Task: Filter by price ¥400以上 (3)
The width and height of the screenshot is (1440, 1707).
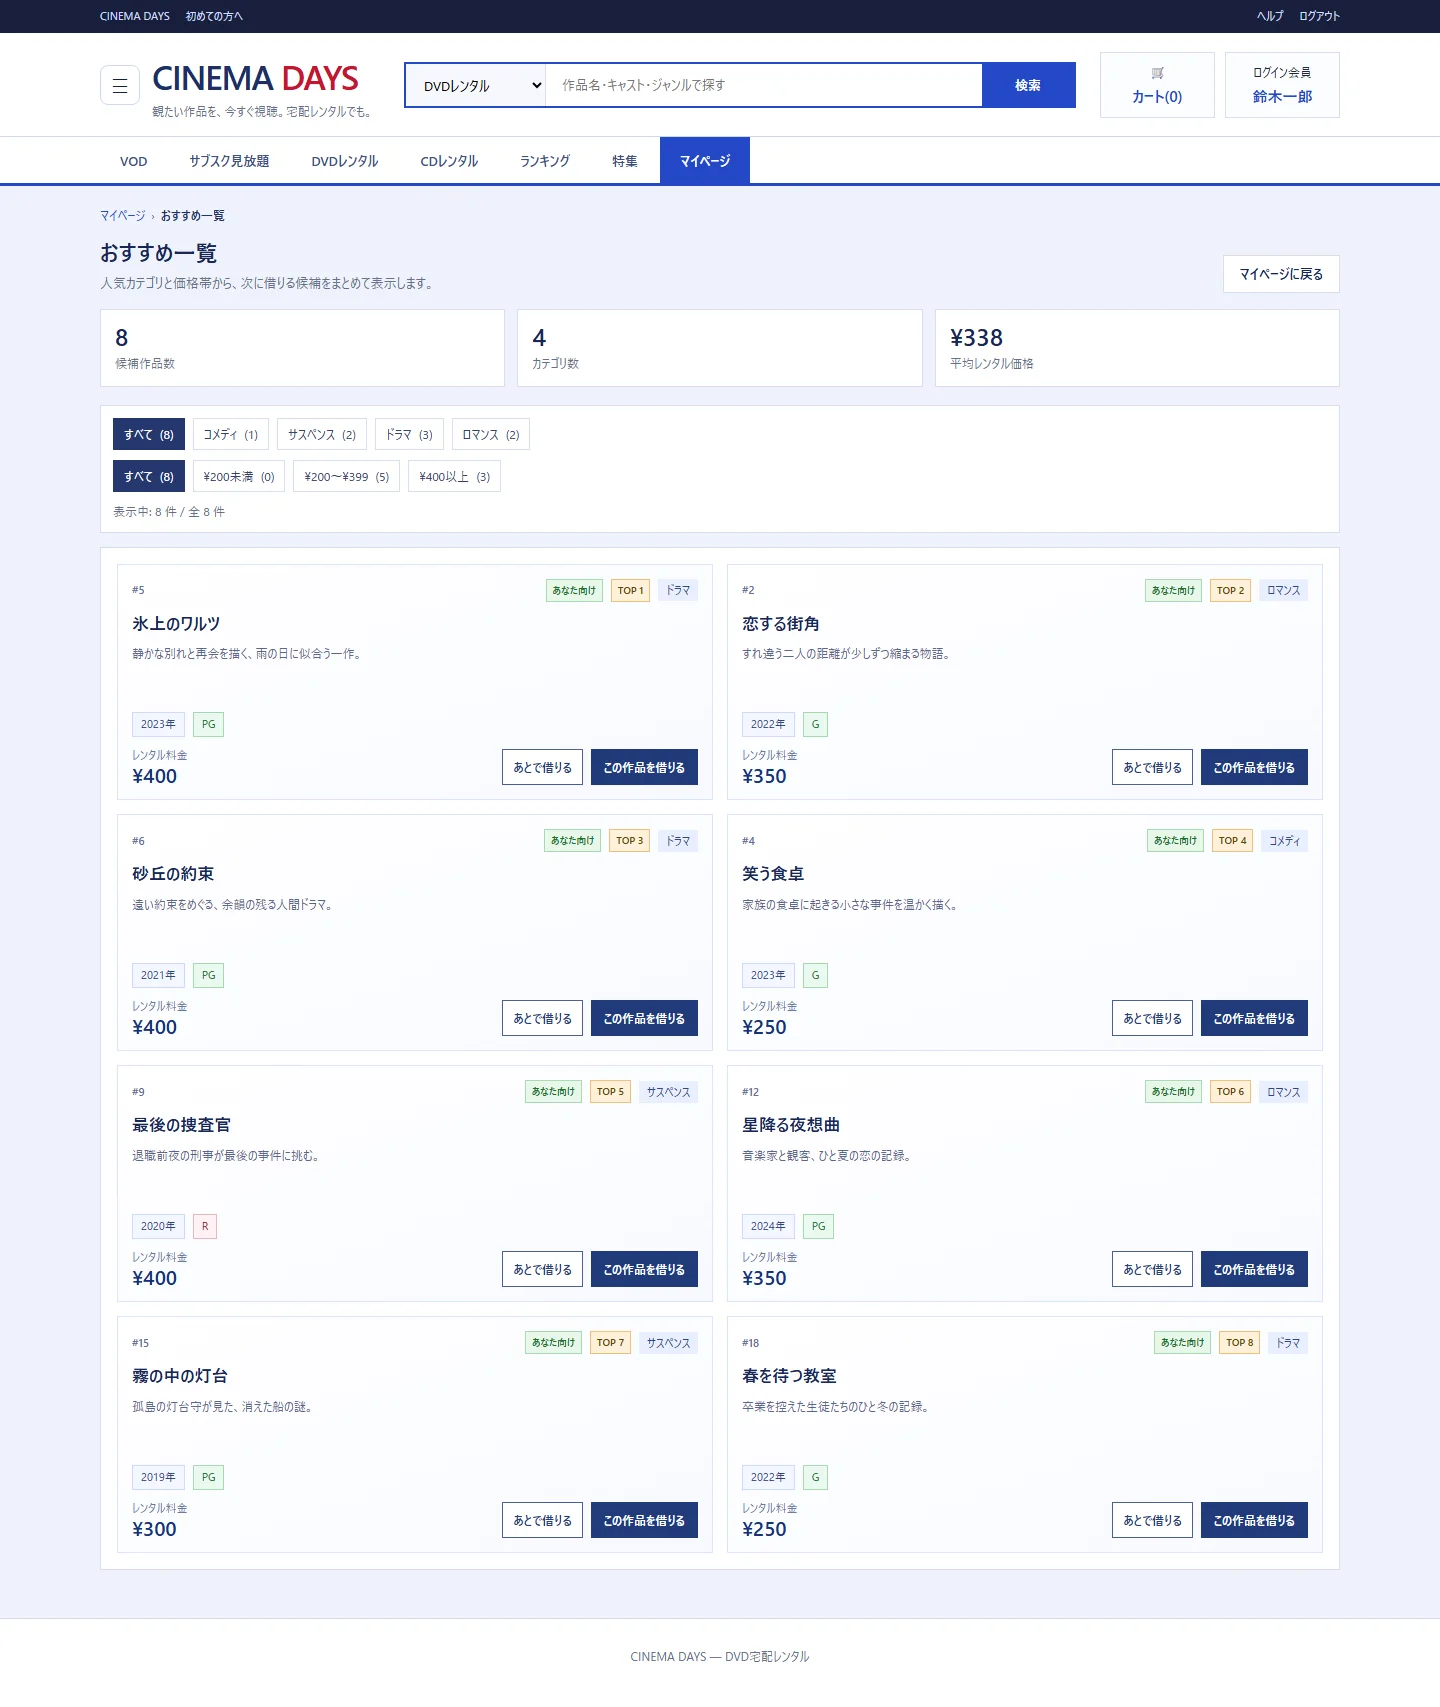Action: [x=455, y=476]
